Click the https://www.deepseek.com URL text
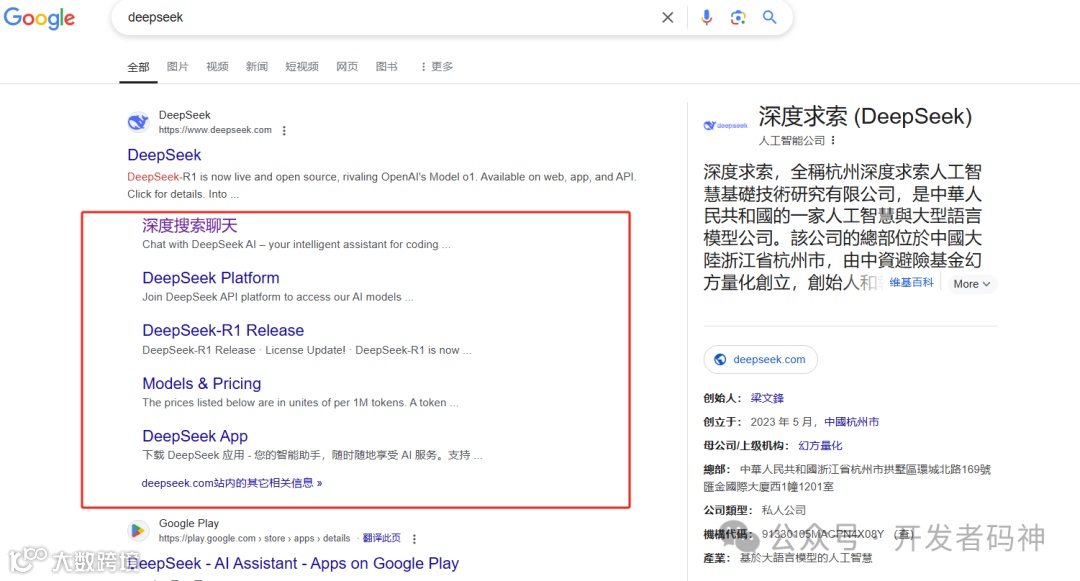 pyautogui.click(x=215, y=130)
